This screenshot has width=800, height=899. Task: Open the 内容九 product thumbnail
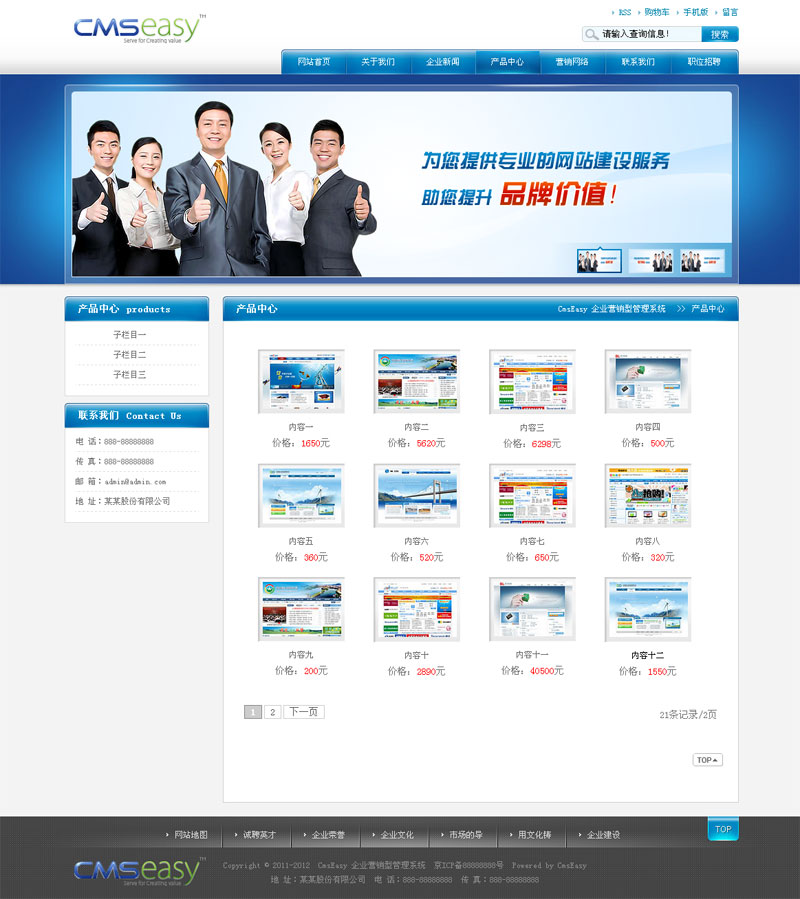(301, 609)
